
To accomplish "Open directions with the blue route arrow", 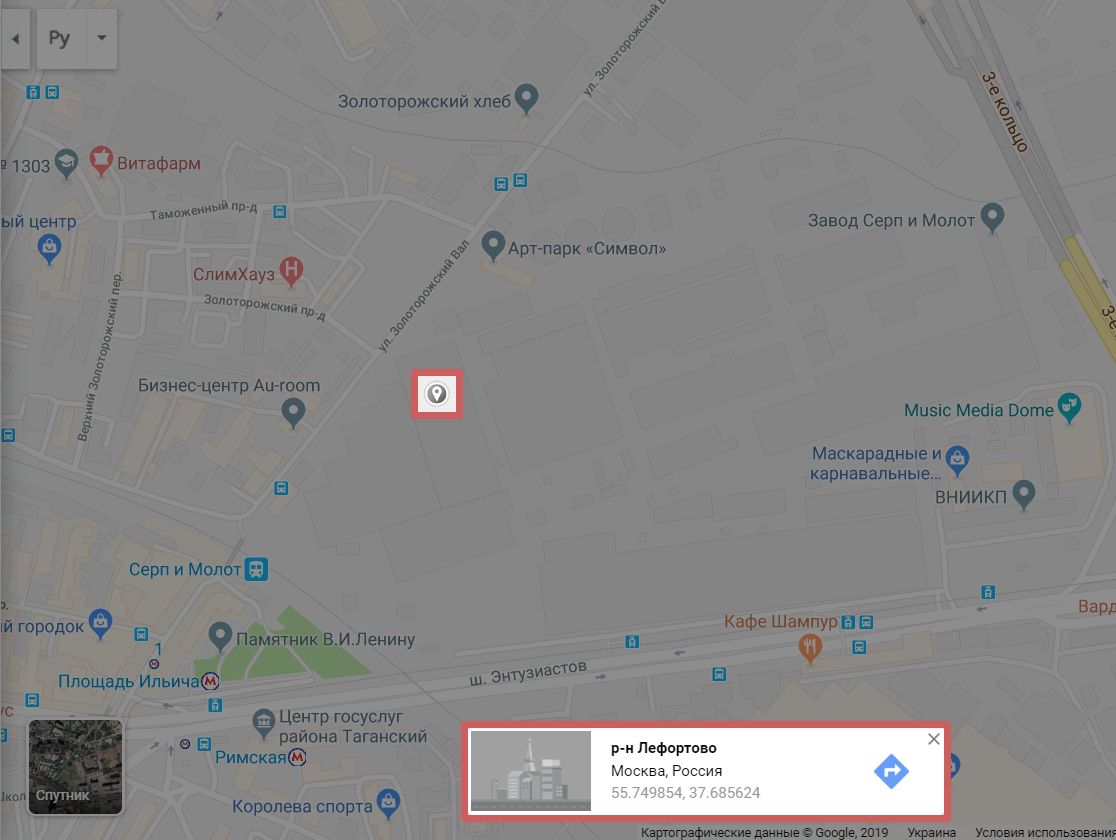I will coord(891,771).
